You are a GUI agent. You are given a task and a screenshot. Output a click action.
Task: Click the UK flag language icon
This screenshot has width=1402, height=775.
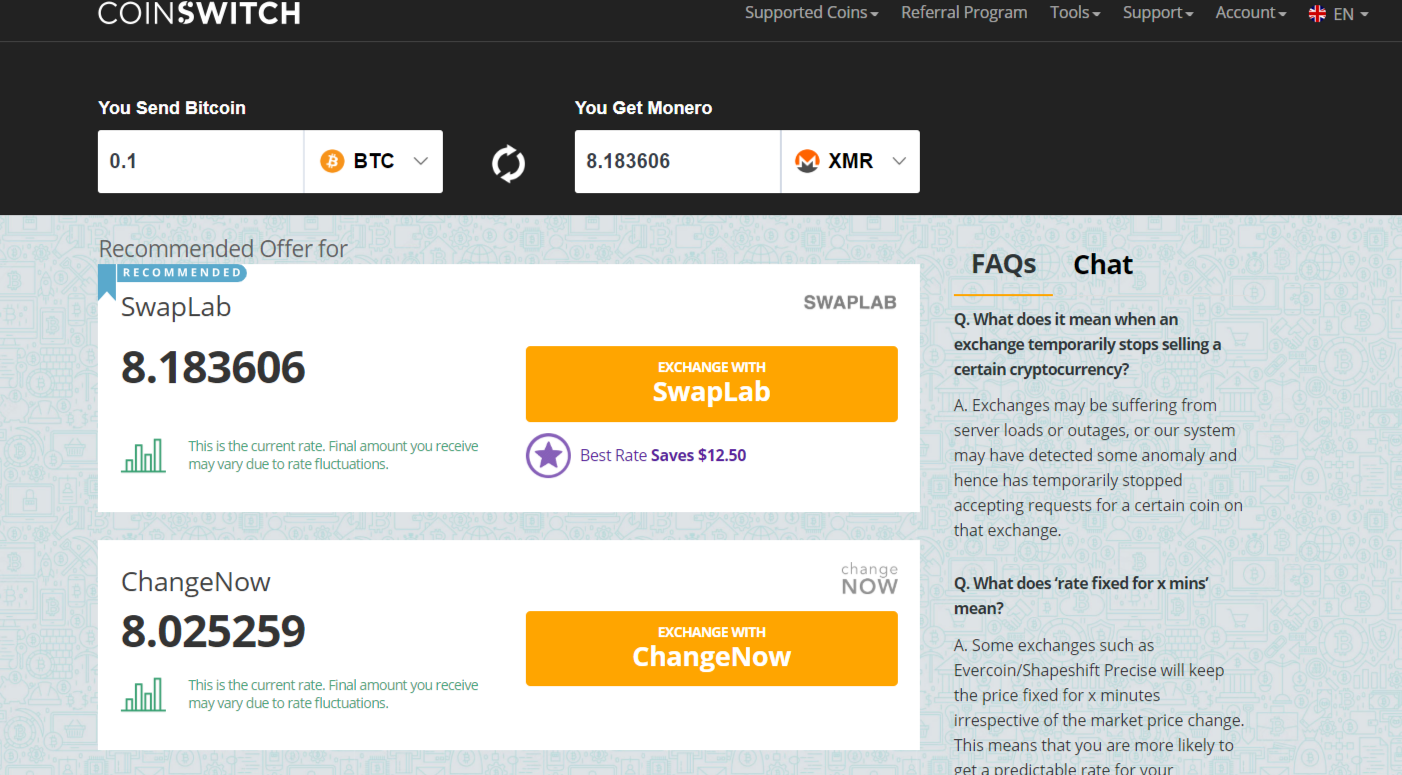tap(1317, 14)
